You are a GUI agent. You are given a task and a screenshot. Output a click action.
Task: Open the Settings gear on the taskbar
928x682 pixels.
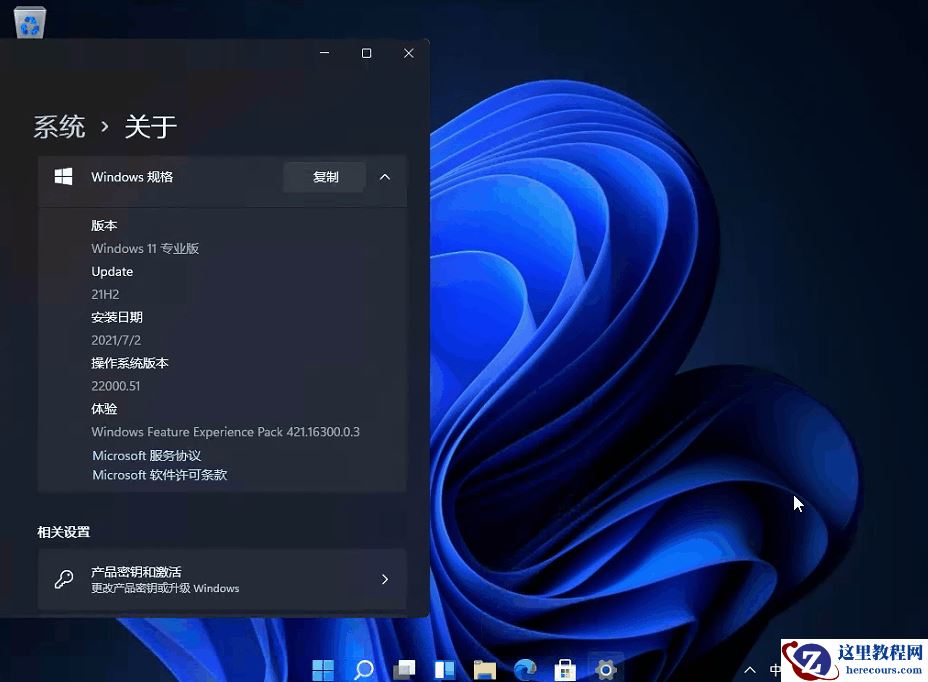click(x=605, y=668)
